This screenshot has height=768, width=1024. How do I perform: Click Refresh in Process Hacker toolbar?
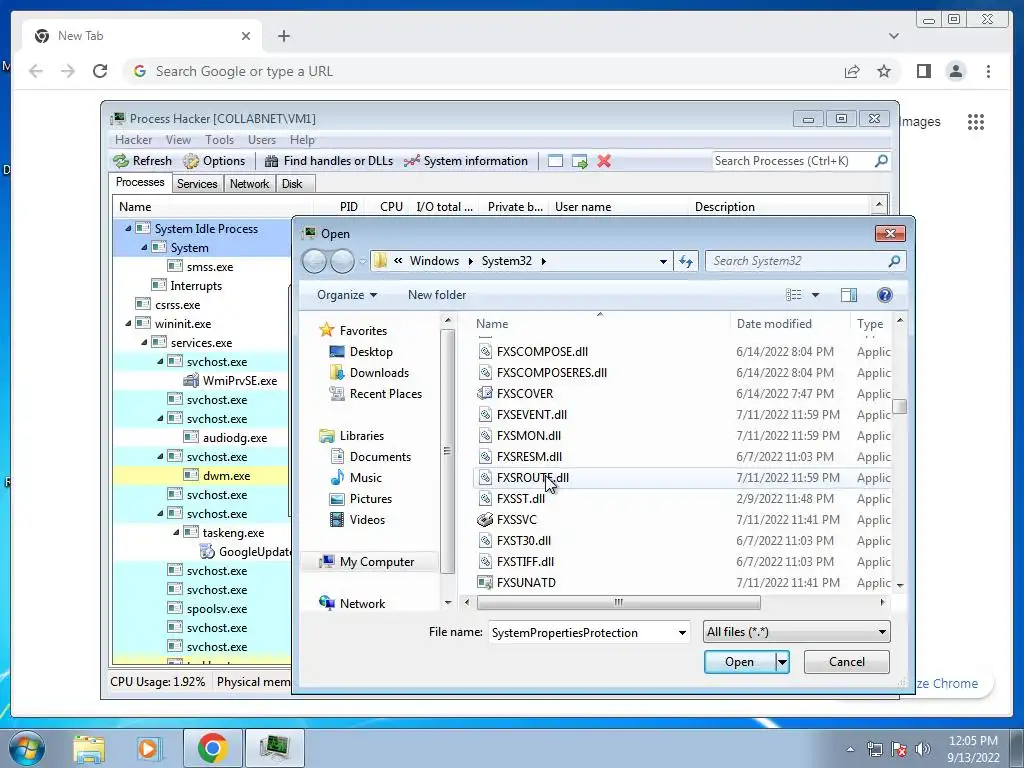(142, 161)
